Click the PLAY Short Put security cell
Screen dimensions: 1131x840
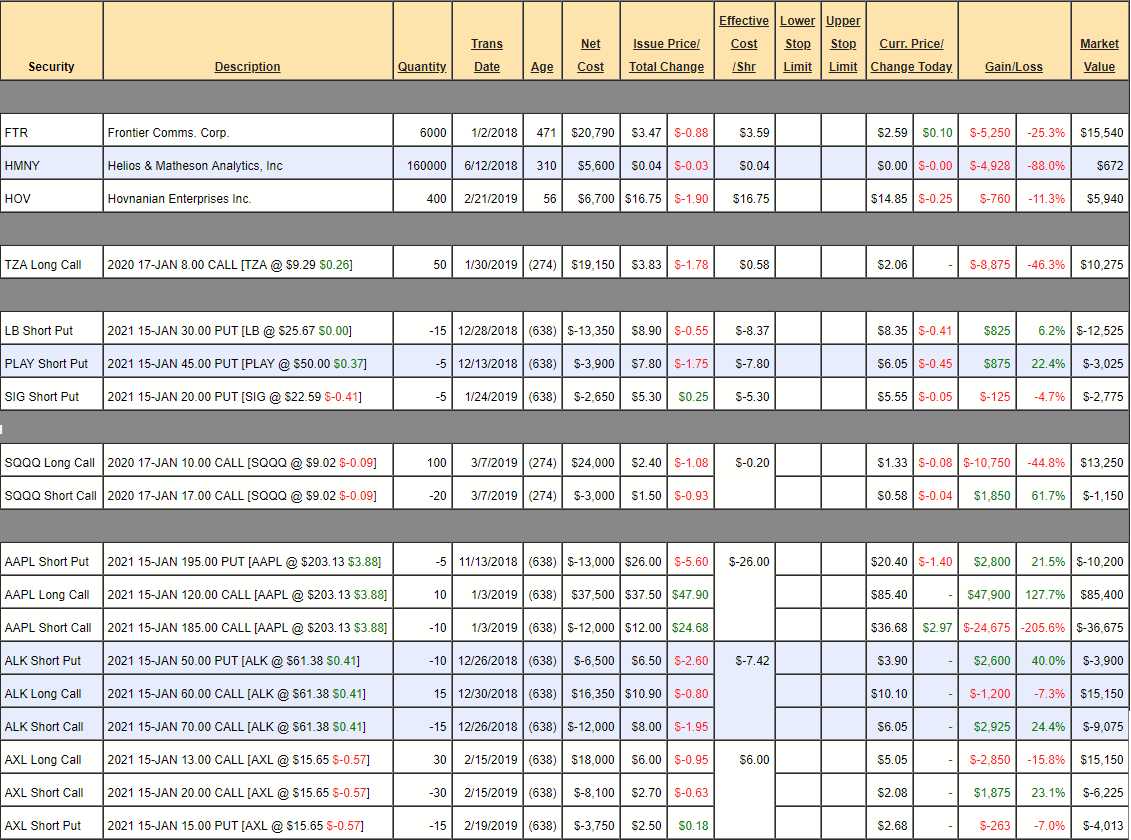coord(52,363)
